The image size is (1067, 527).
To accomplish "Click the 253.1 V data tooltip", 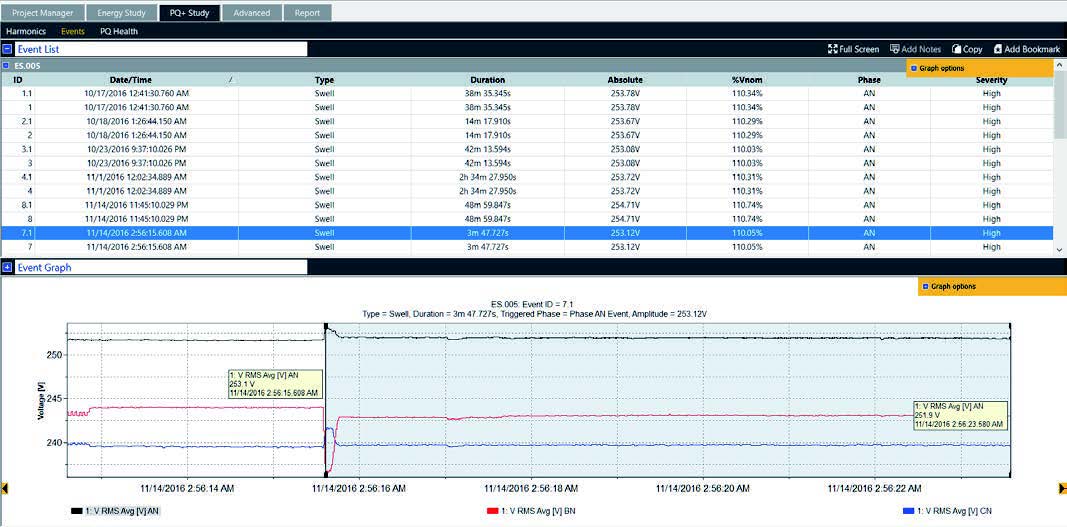I will click(275, 385).
